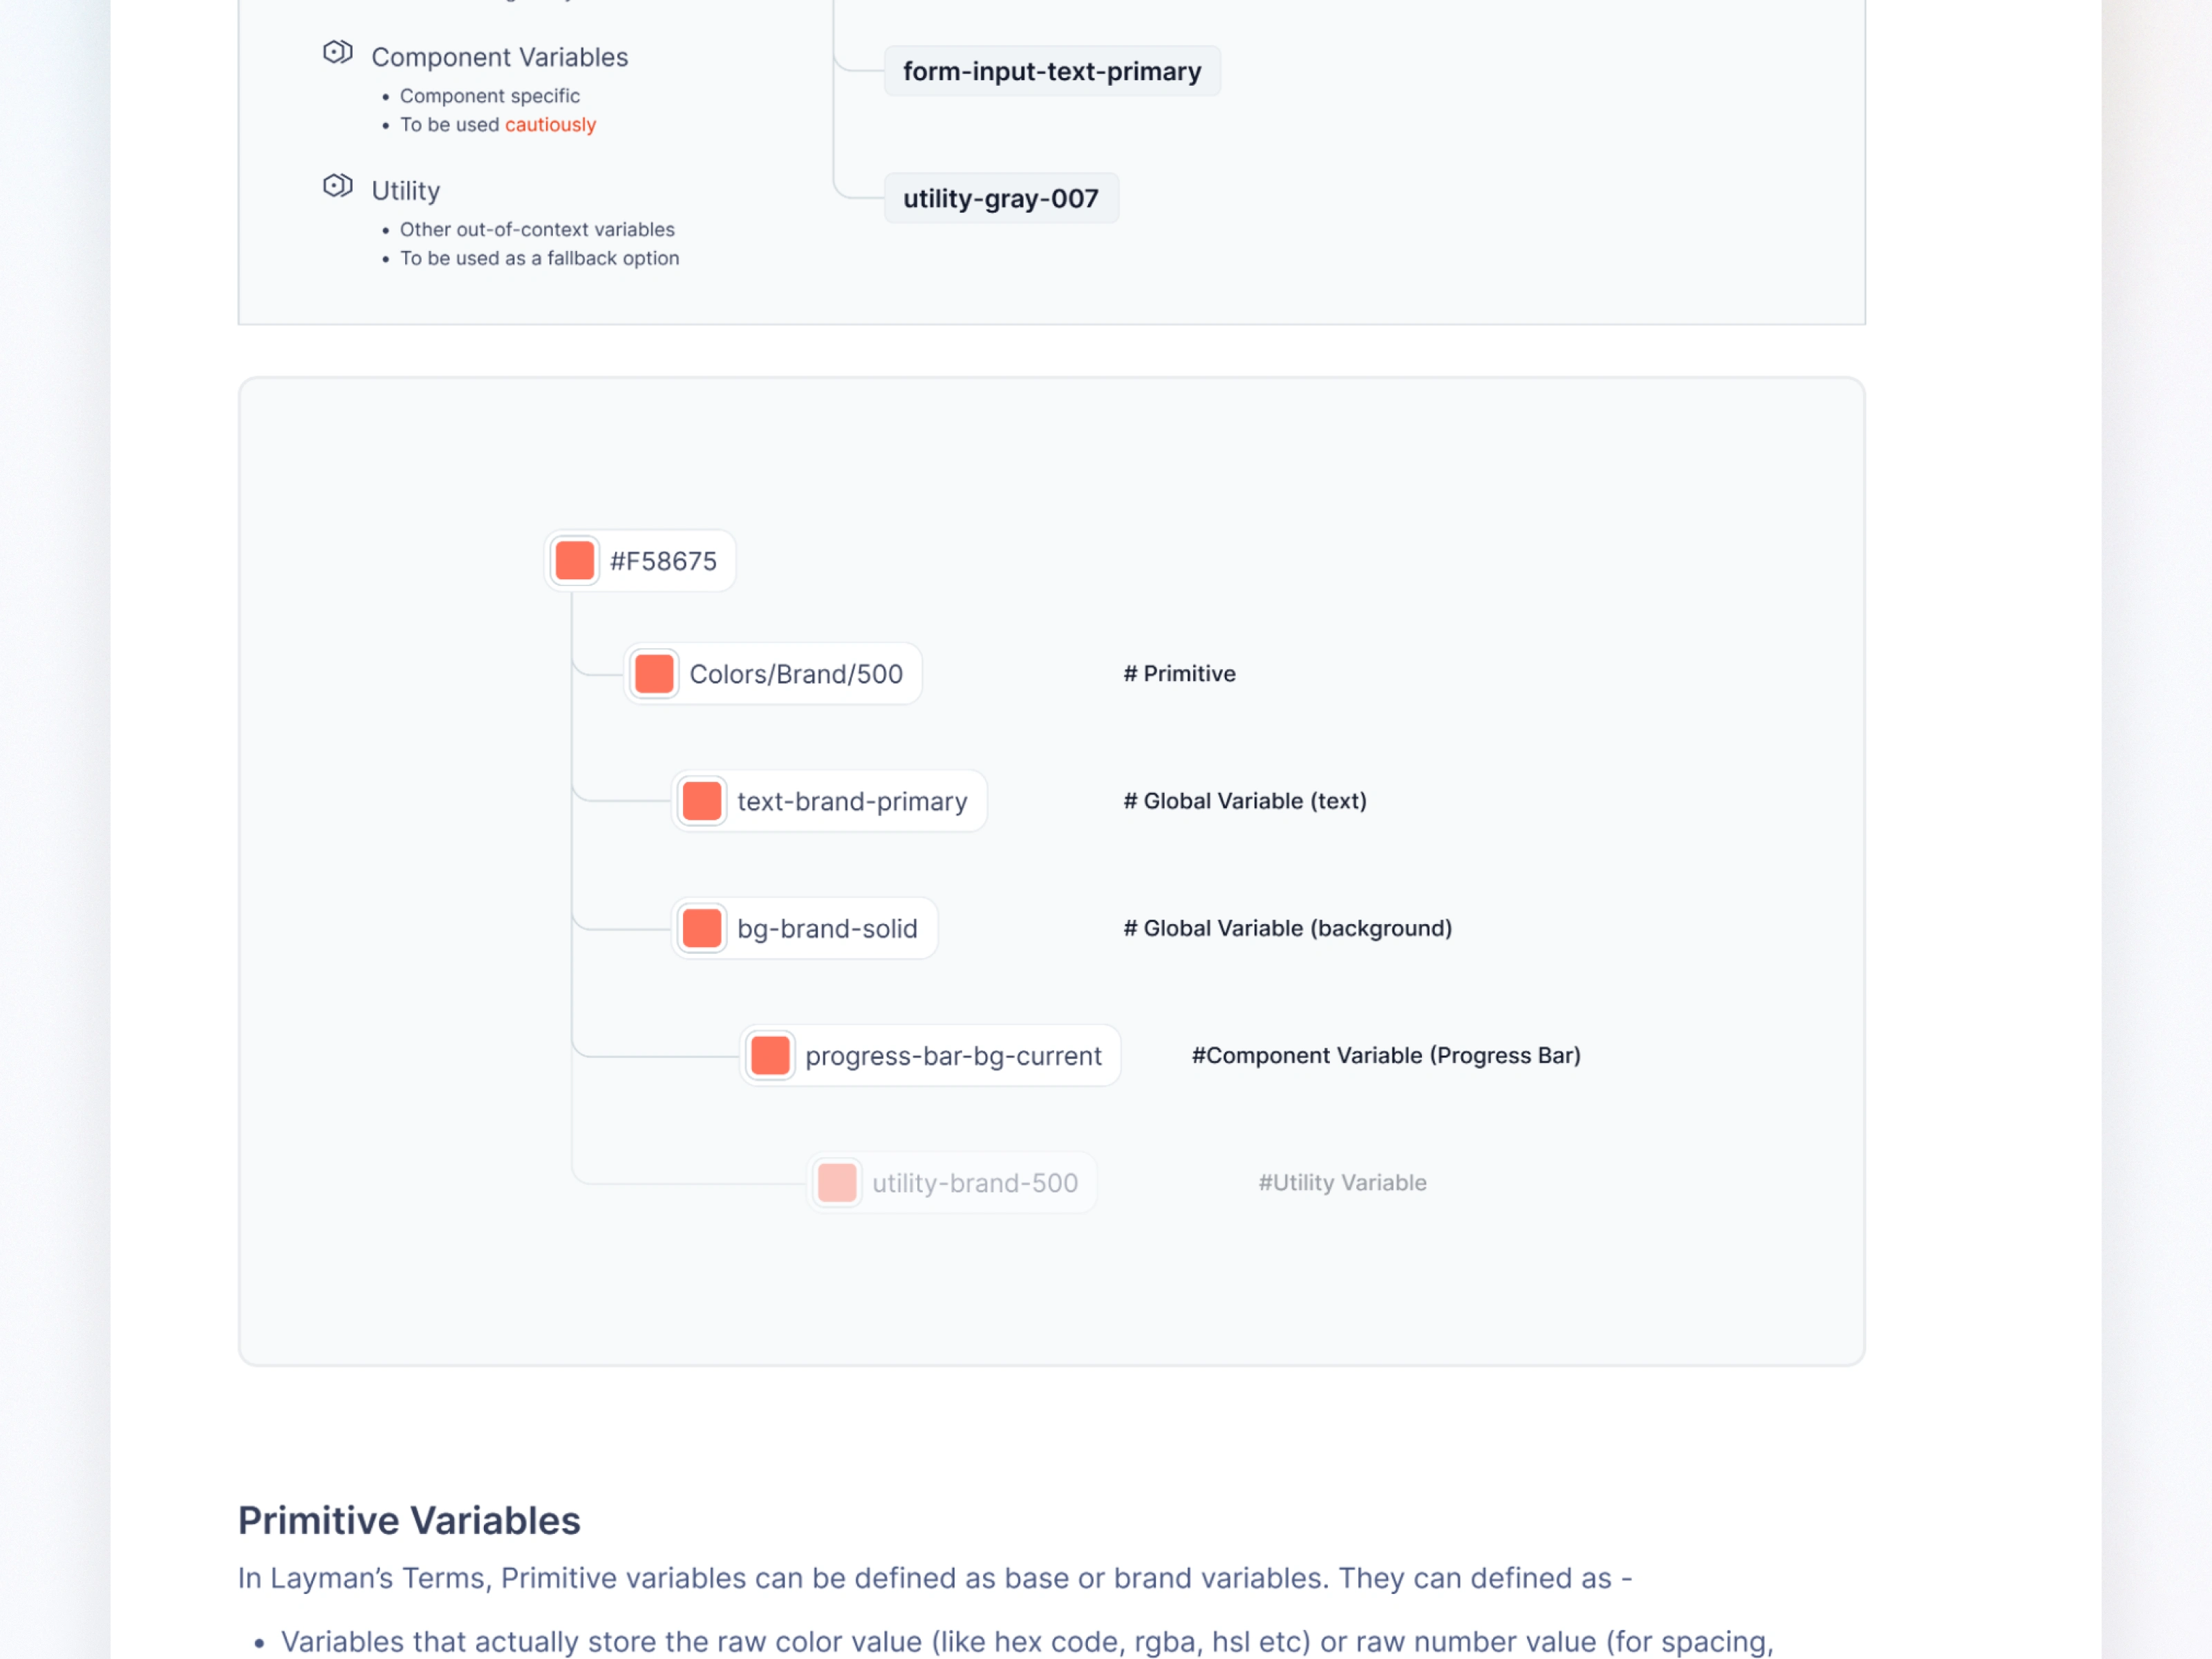Click "# Global Variable (background)" annotation
The width and height of the screenshot is (2212, 1659).
click(x=1287, y=928)
